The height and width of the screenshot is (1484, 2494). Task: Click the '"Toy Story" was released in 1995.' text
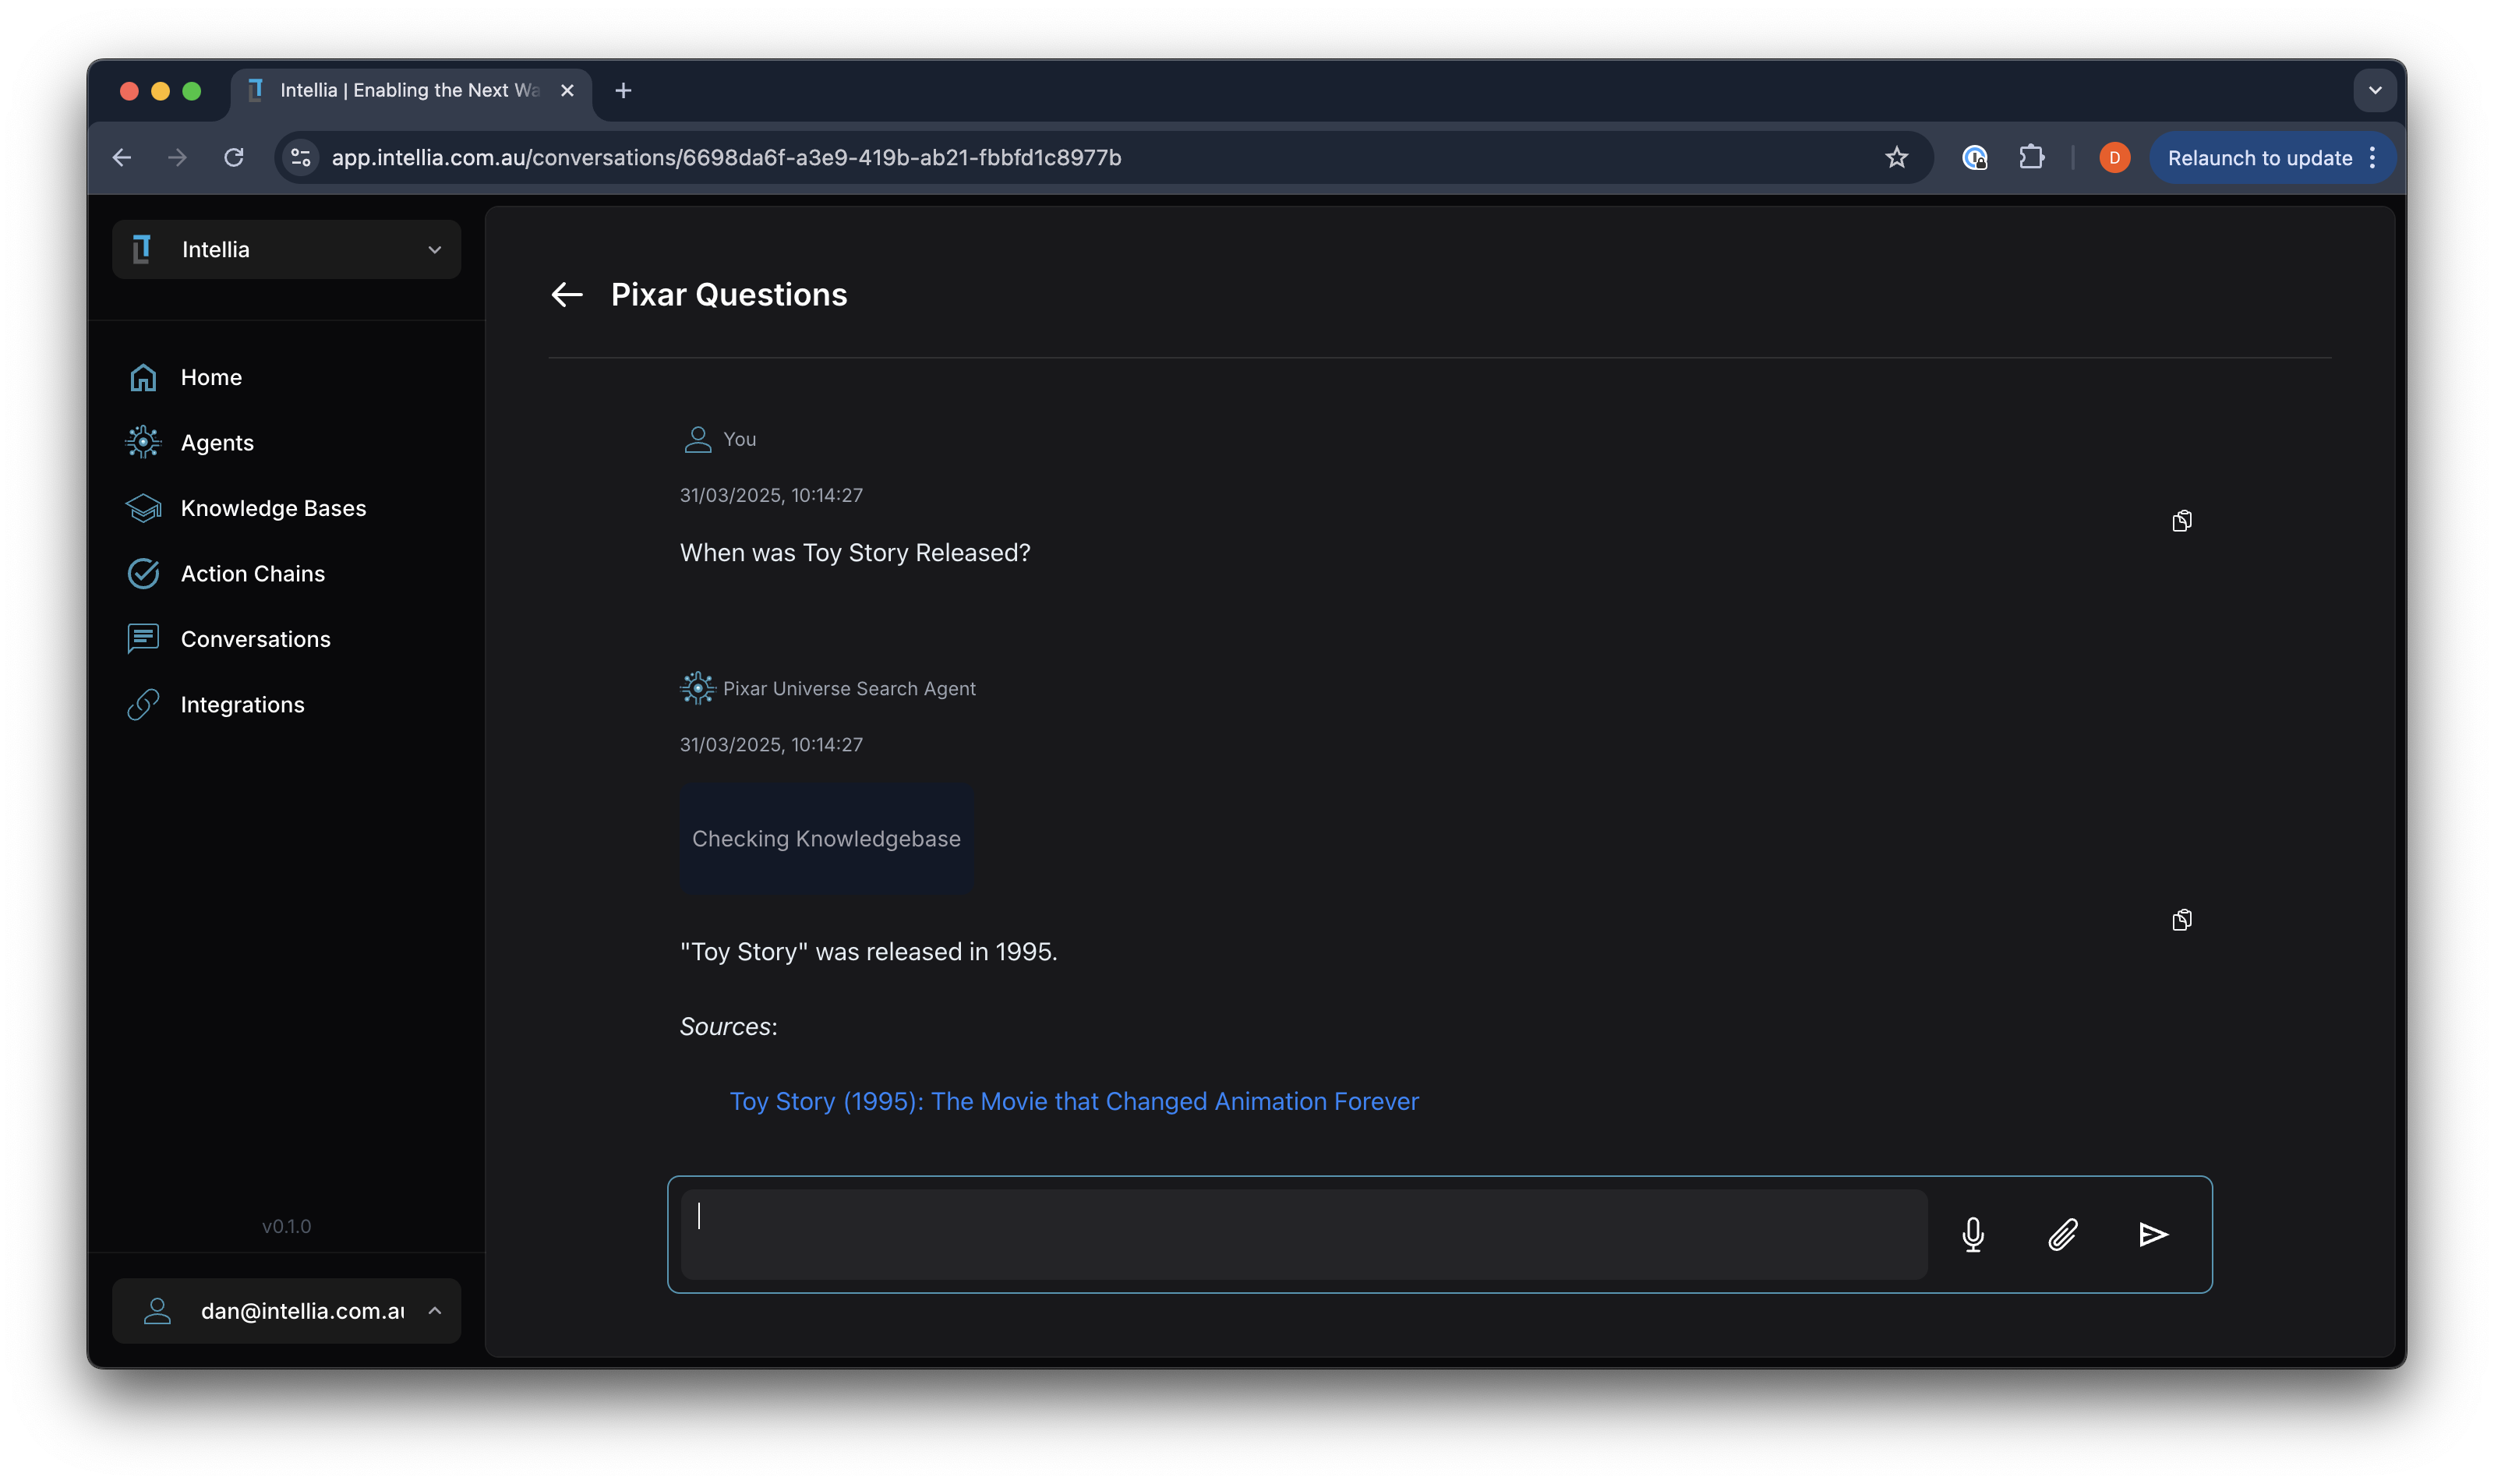(x=868, y=951)
